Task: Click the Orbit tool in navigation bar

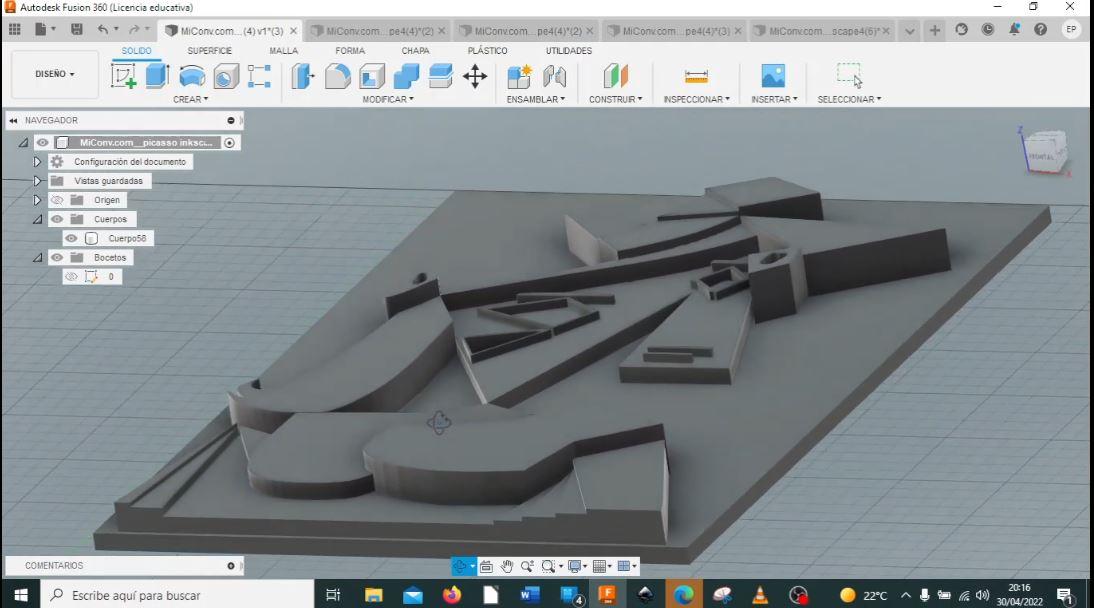Action: pyautogui.click(x=460, y=566)
